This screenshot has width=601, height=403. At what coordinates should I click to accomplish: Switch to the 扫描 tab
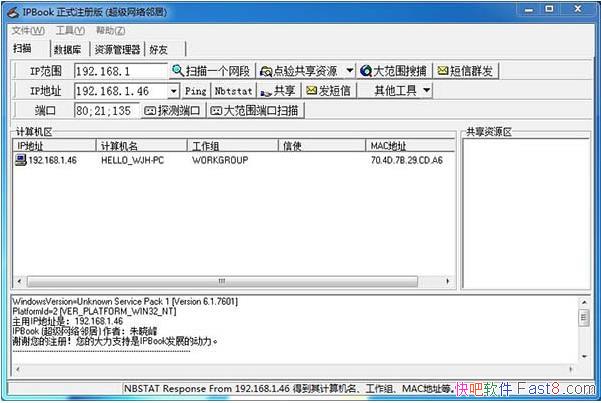click(x=22, y=49)
